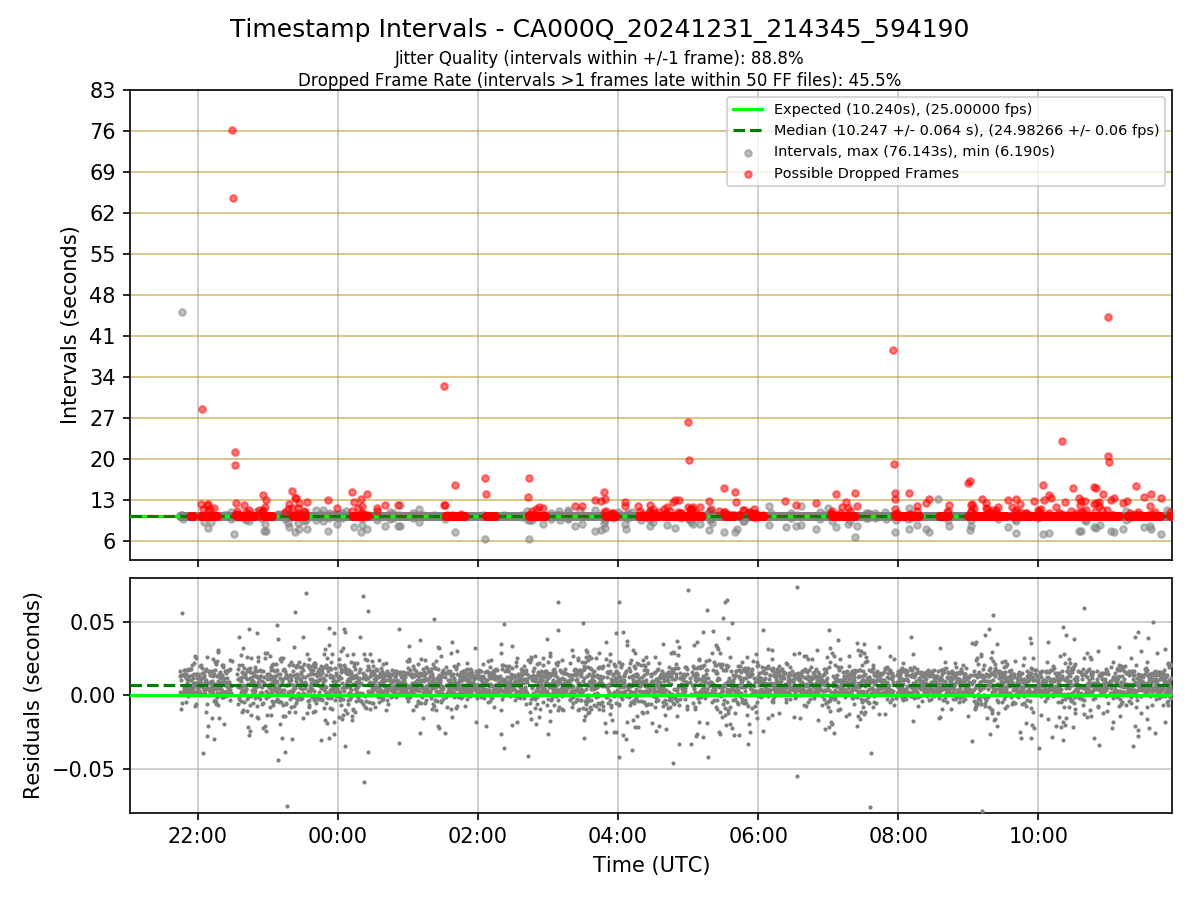Click the red dot swatch in the legend
Screen dimensions: 1200x900
point(748,173)
